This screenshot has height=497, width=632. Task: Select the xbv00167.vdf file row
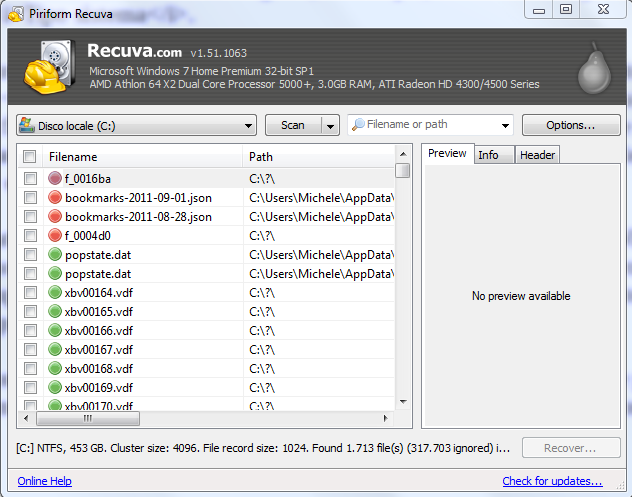click(206, 349)
